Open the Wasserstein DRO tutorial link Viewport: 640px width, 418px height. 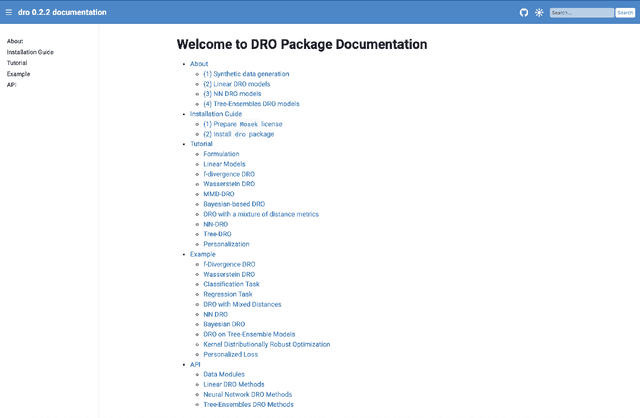229,184
